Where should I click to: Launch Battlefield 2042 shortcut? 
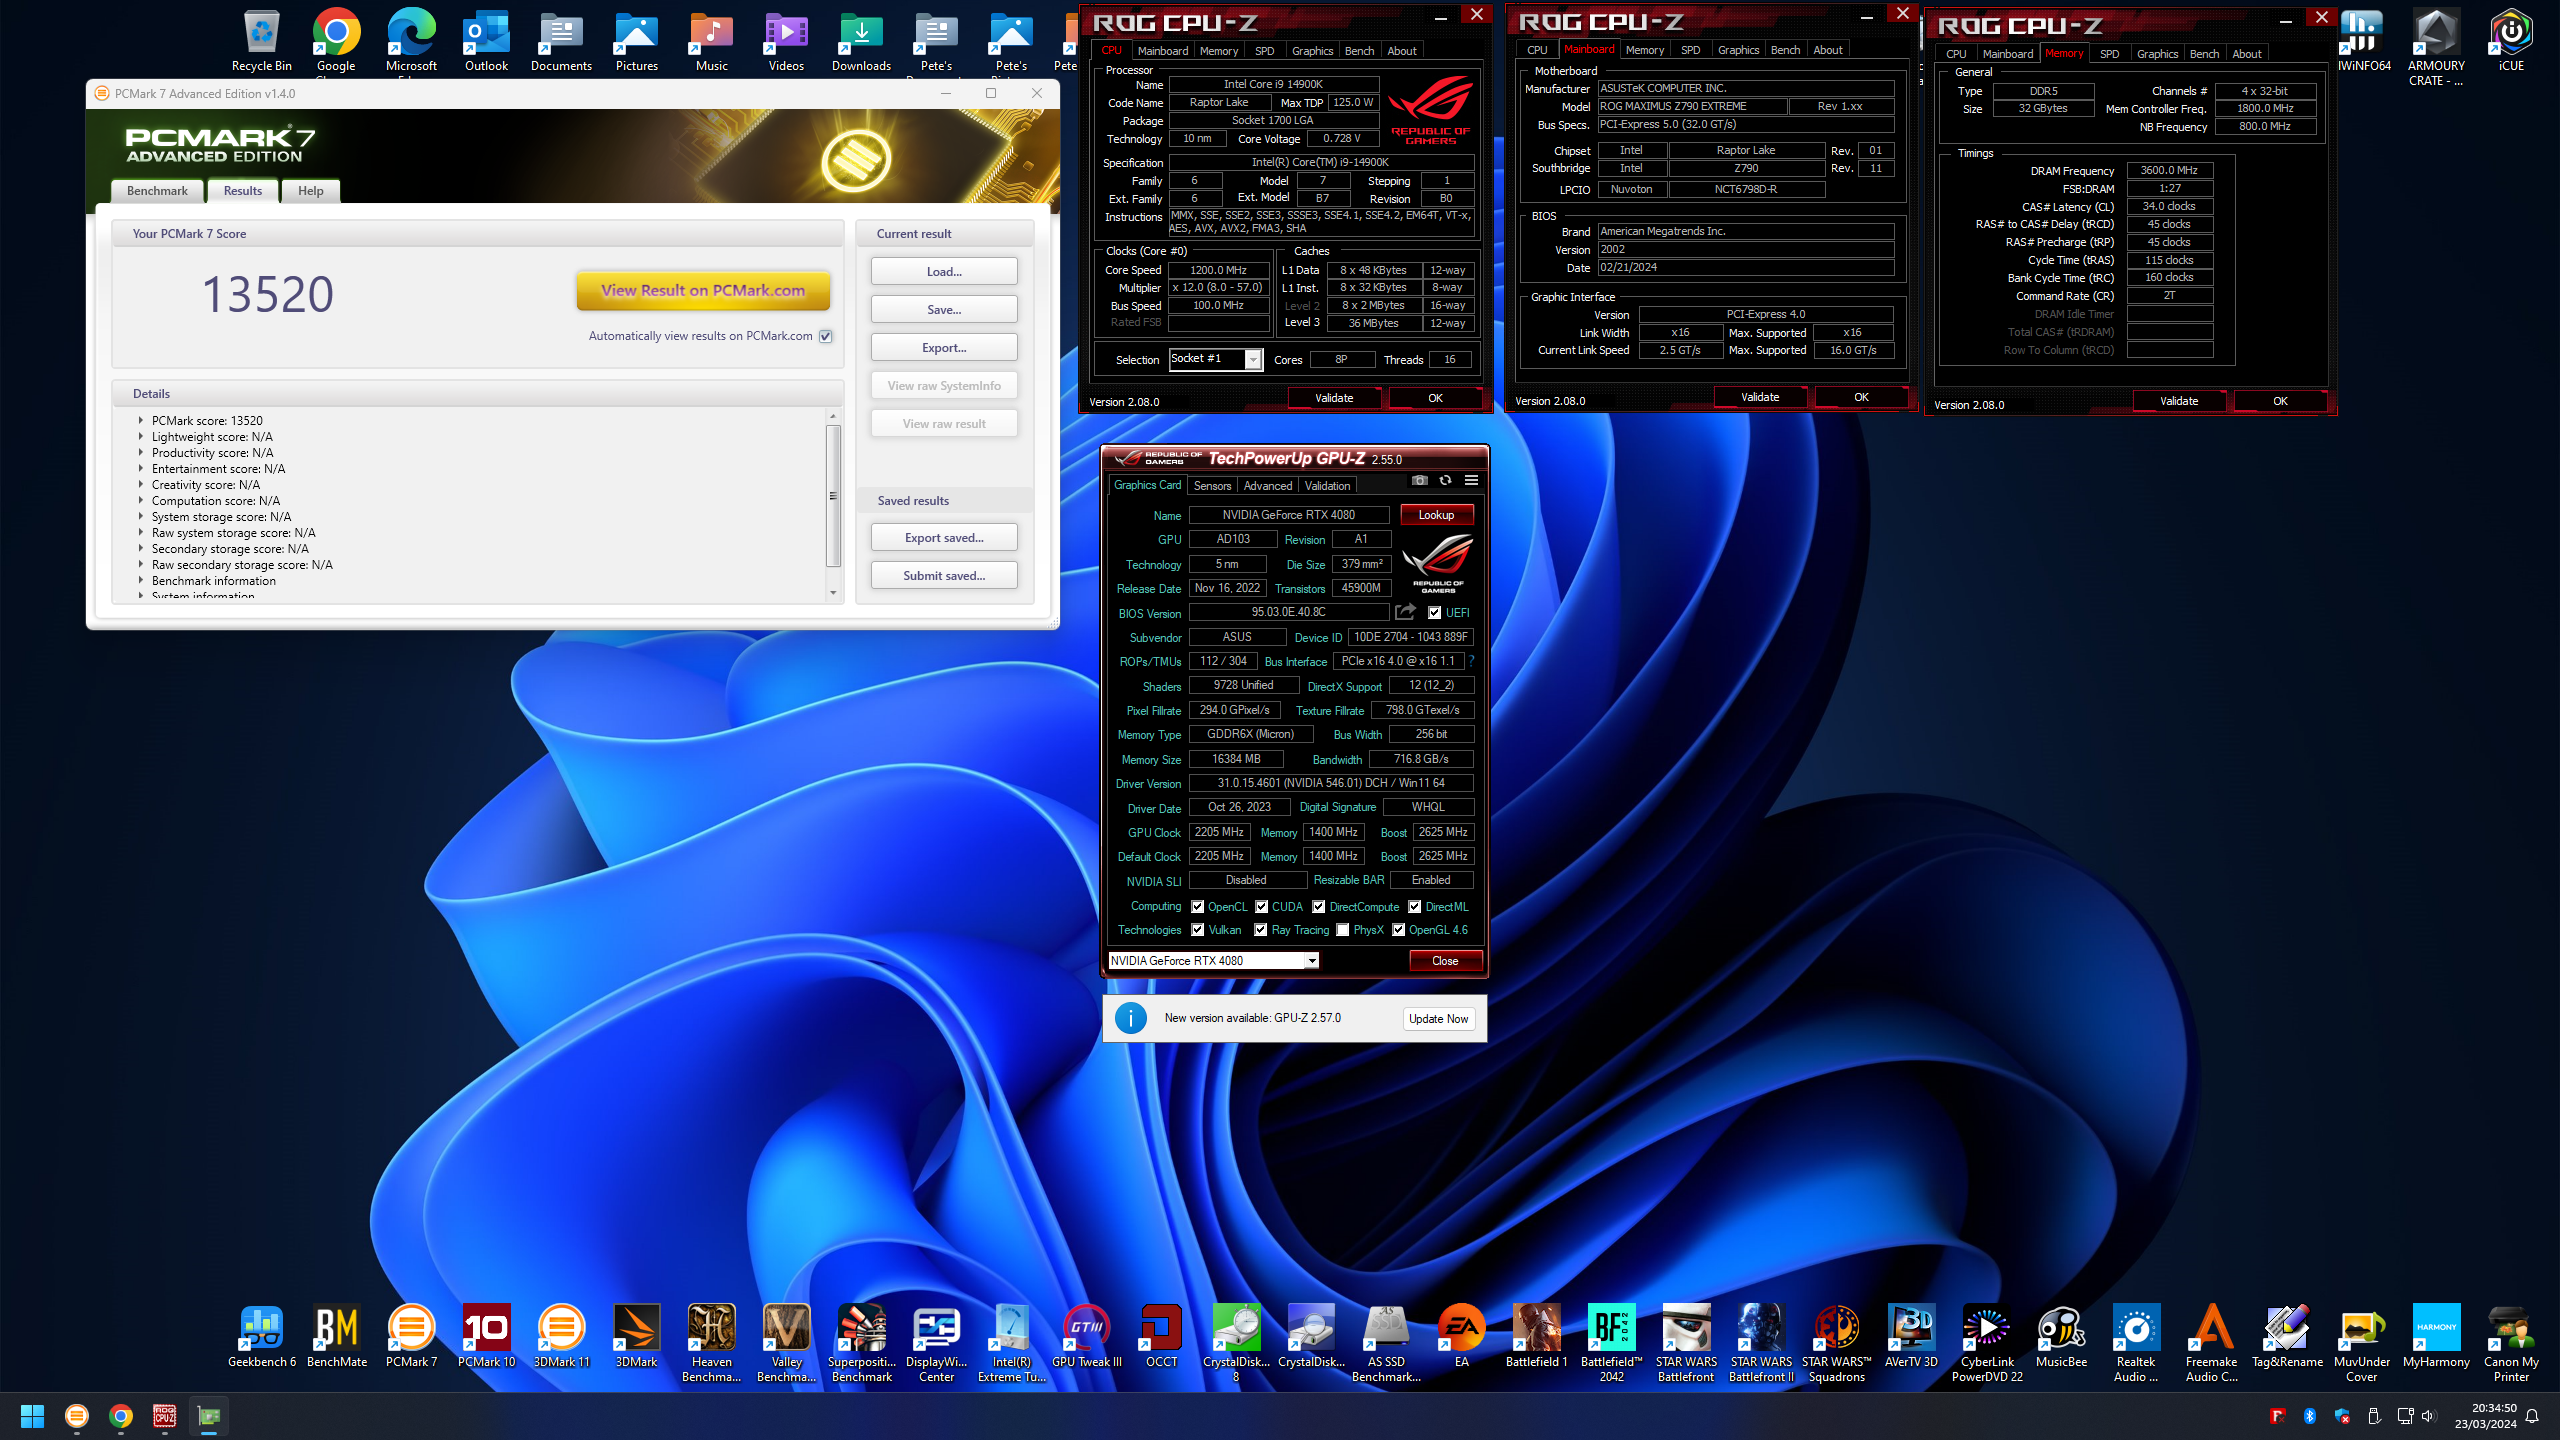[x=1611, y=1343]
